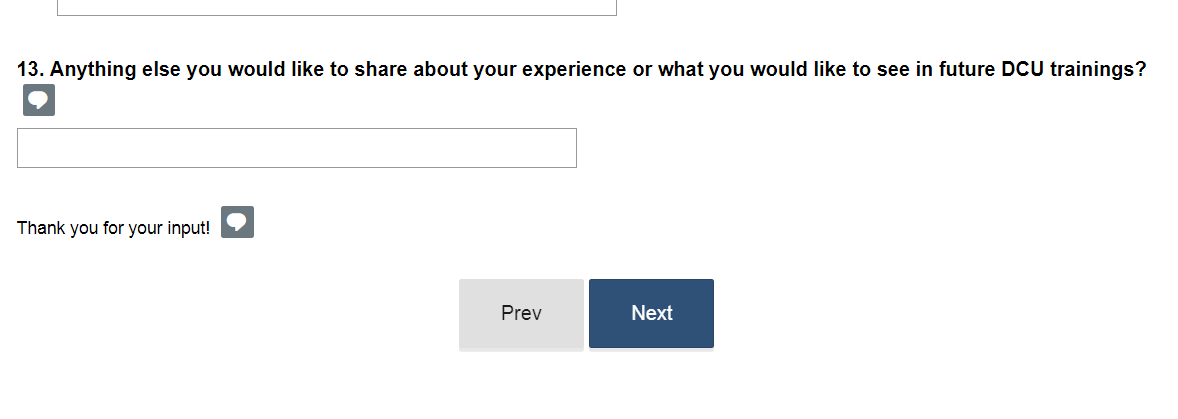
Task: Tap the speech bubble after the thank-you note
Action: pos(237,222)
